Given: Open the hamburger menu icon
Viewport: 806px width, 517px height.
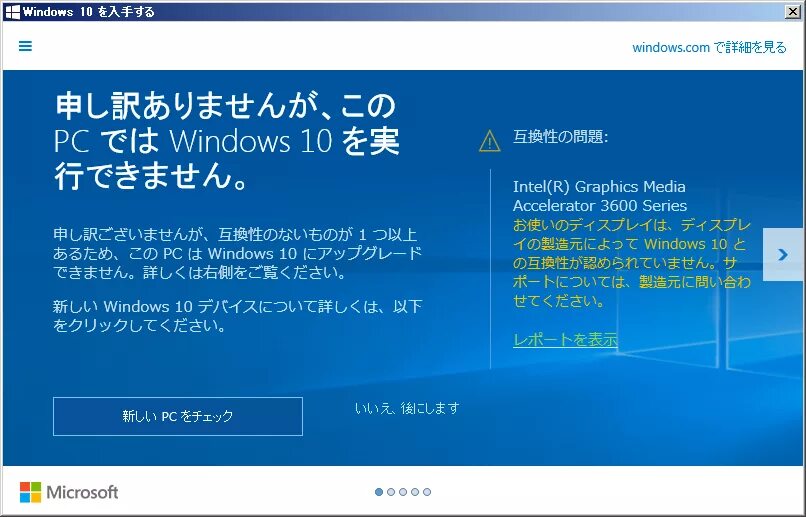Looking at the screenshot, I should point(25,46).
